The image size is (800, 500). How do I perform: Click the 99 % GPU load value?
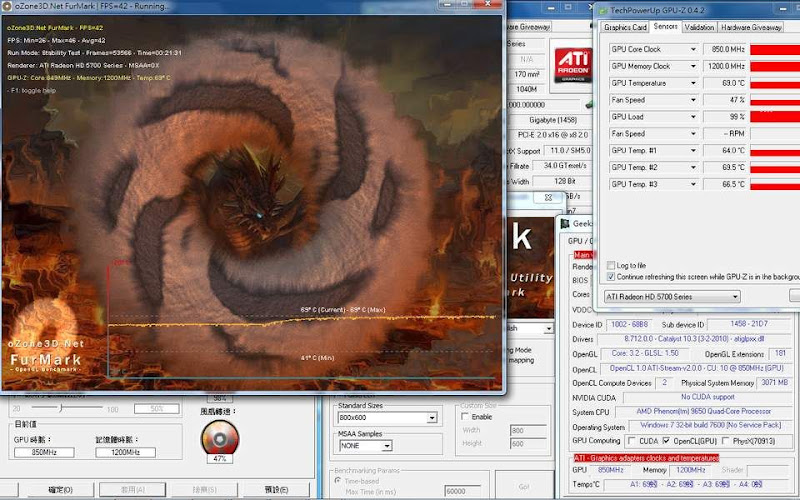click(726, 117)
